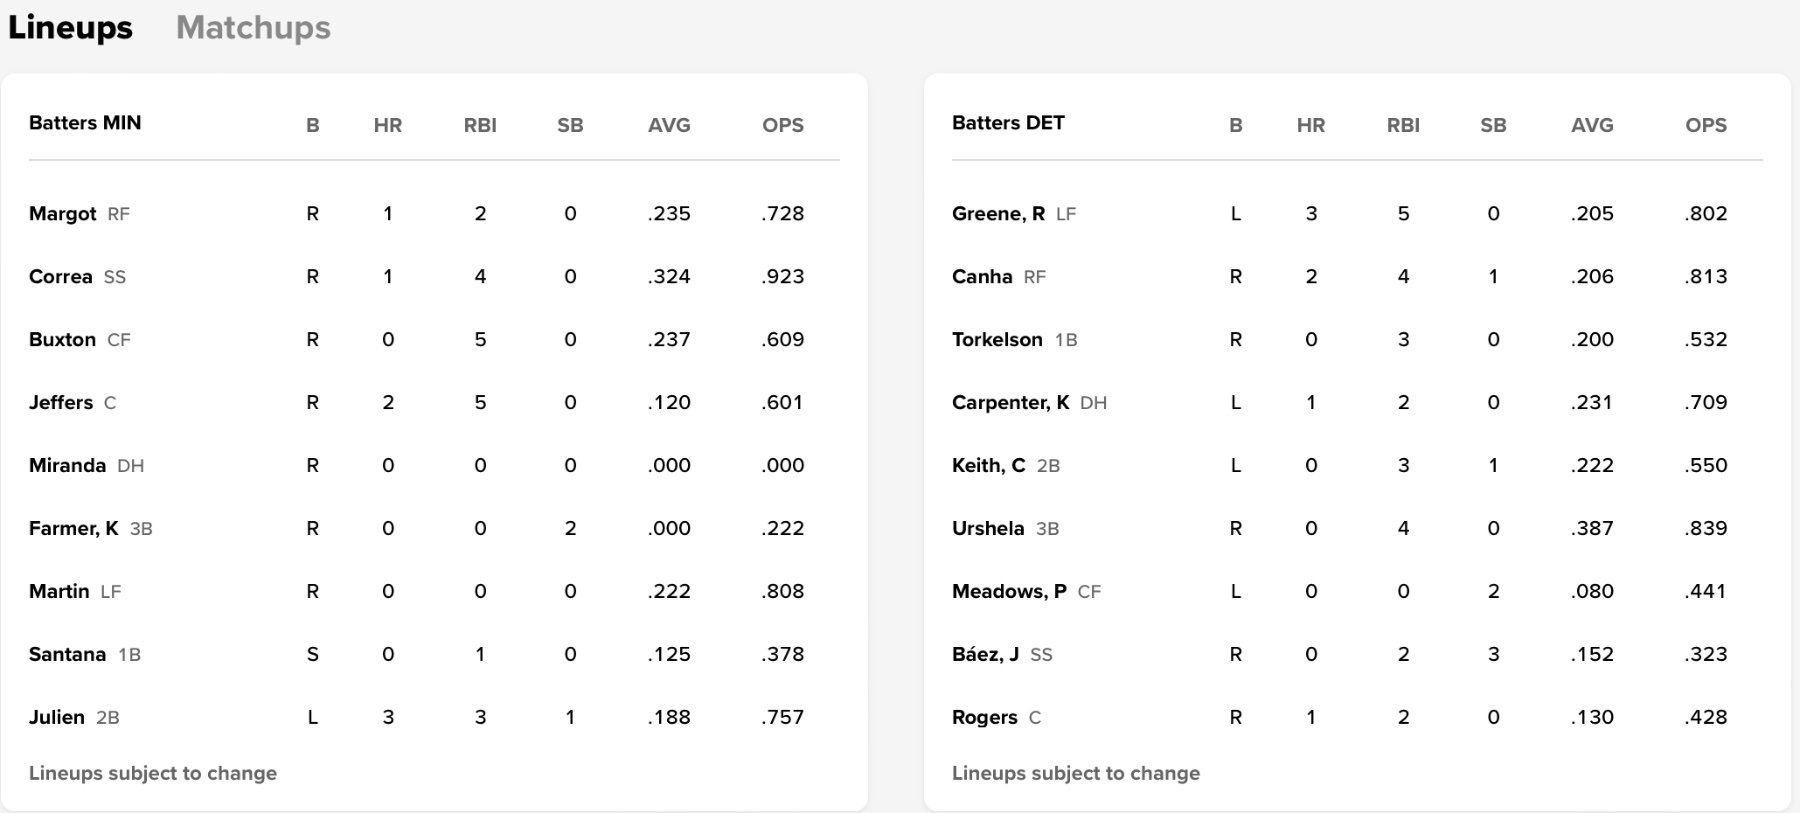Select Jeffers from the Twins batters
Screen dimensions: 1800x813
tap(60, 403)
